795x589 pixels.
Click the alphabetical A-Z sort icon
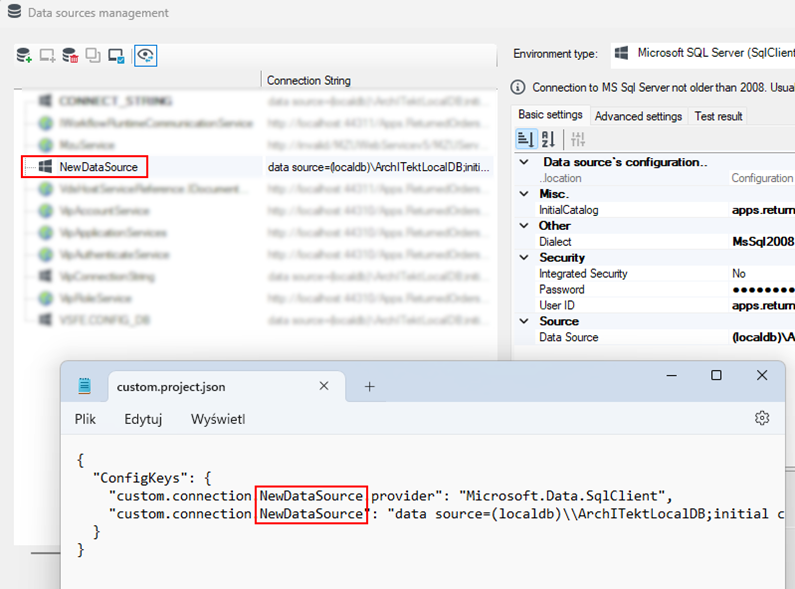548,139
